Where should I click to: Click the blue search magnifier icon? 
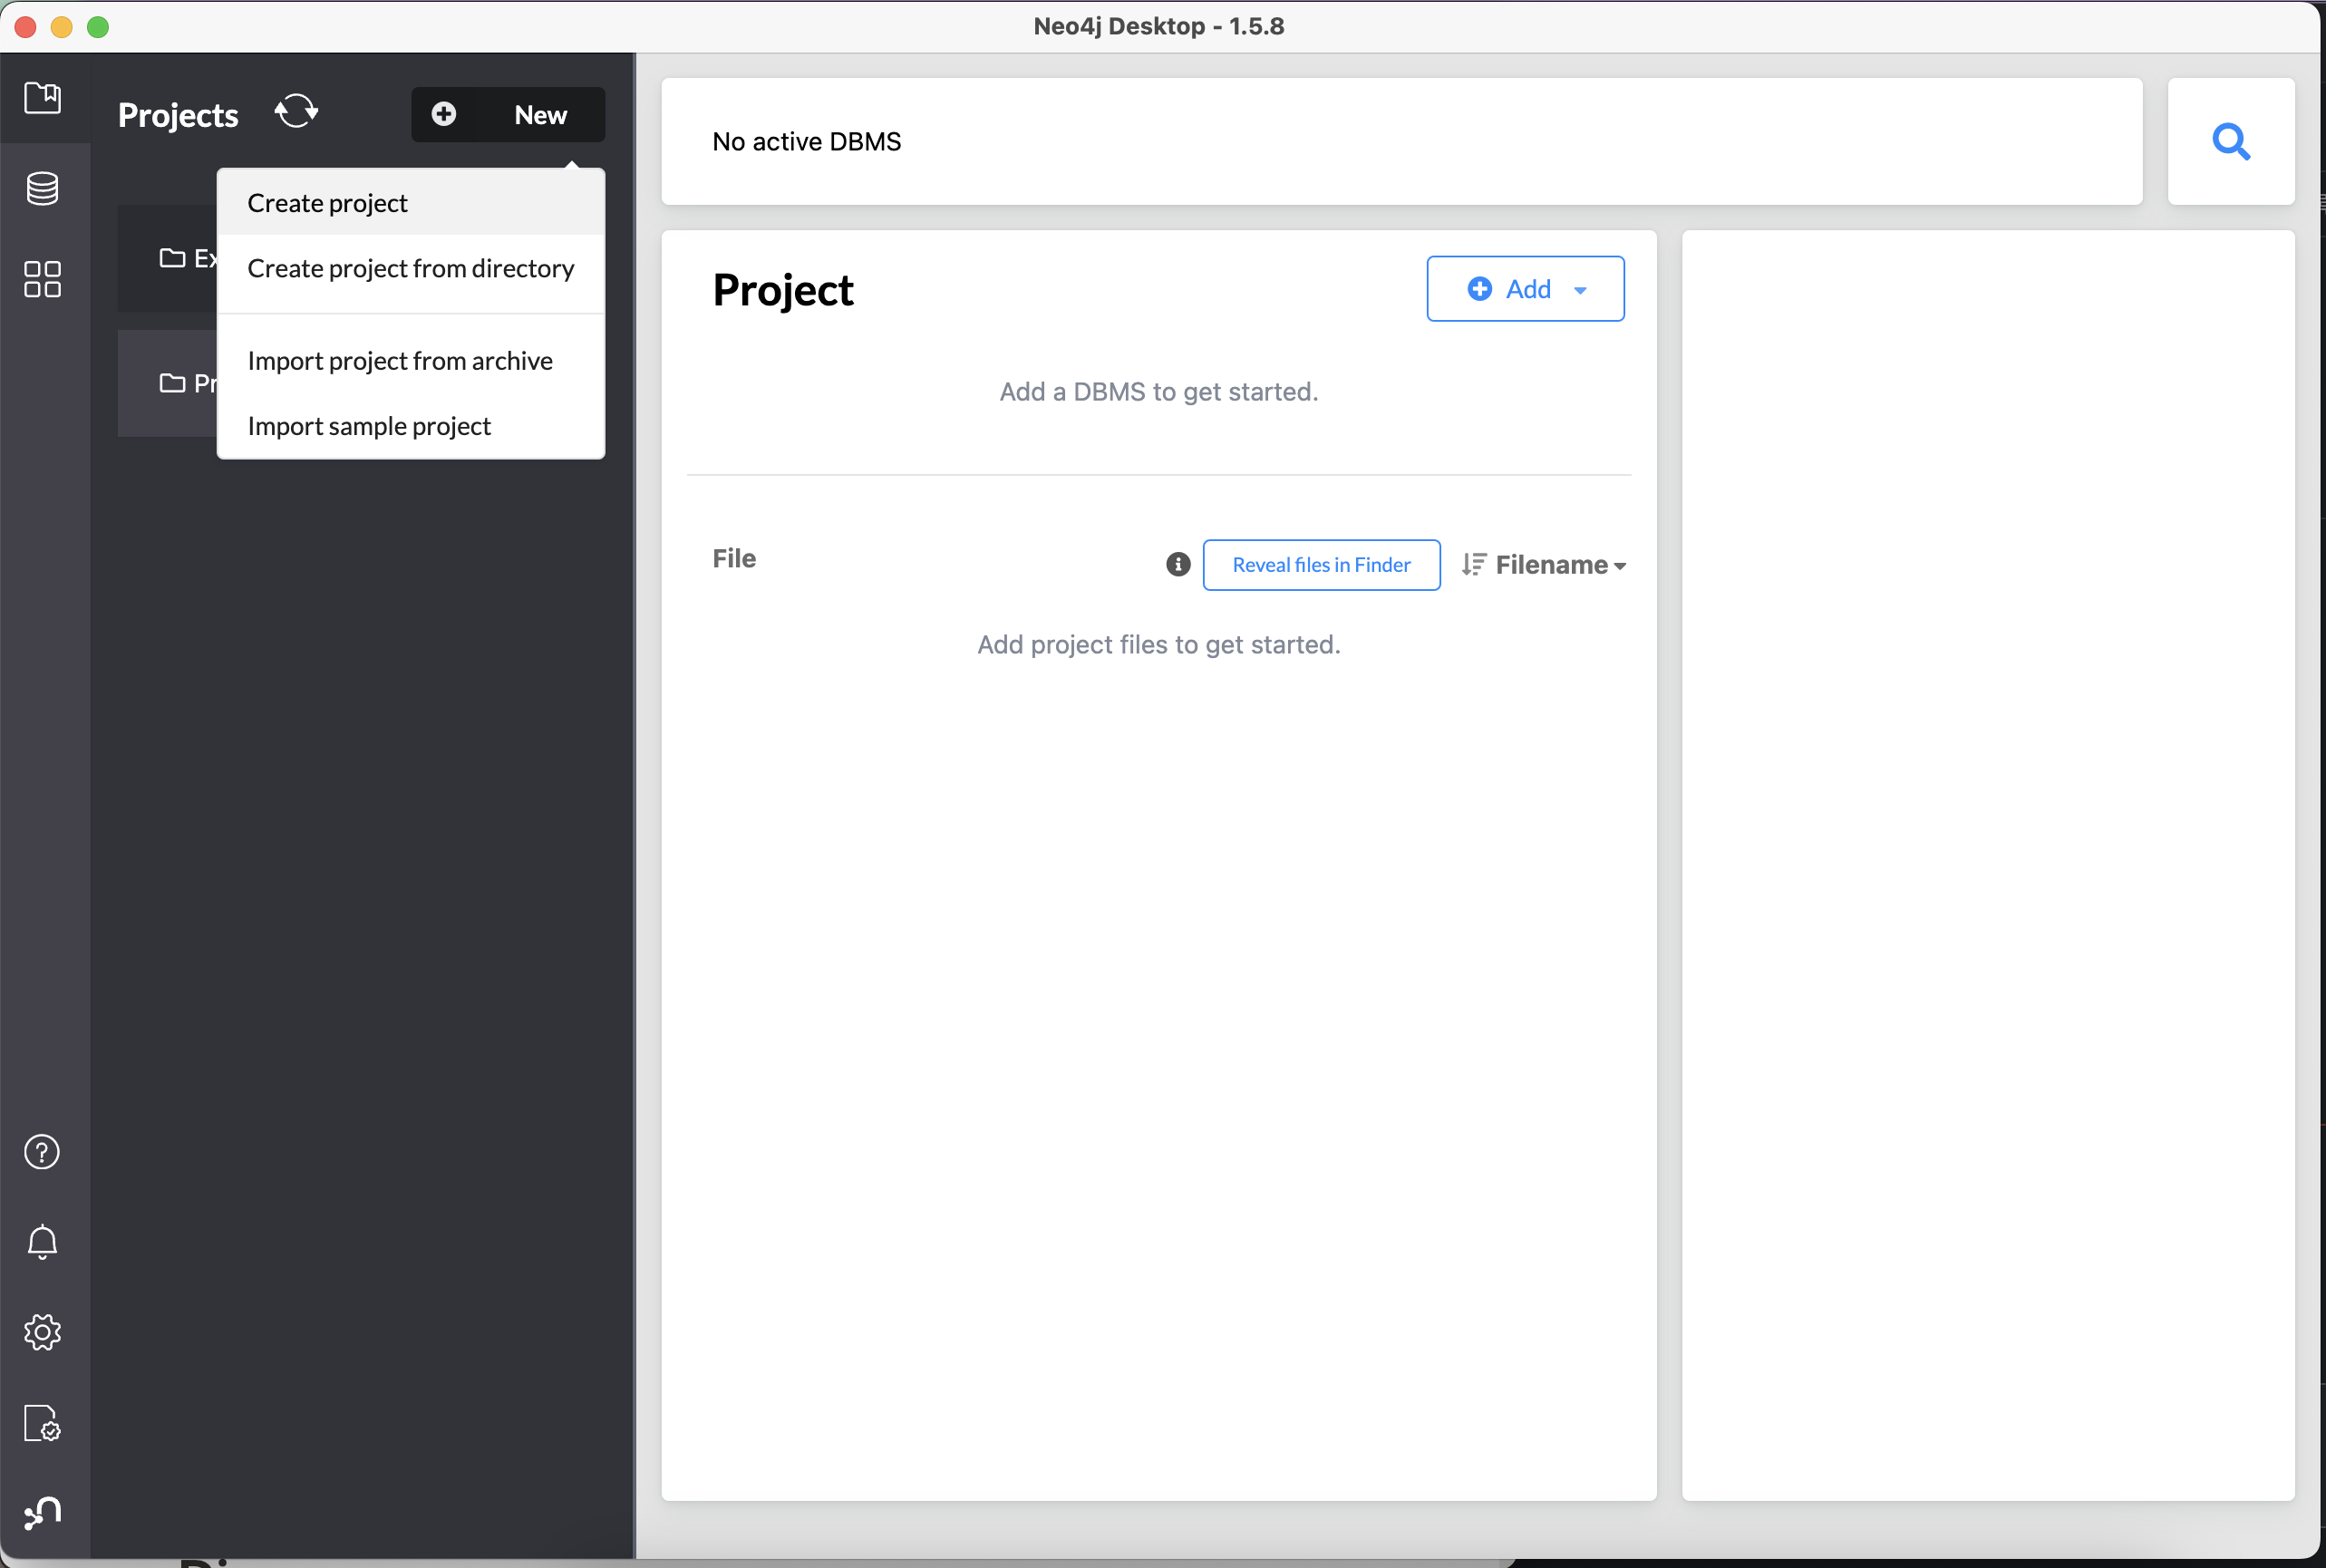click(2230, 142)
